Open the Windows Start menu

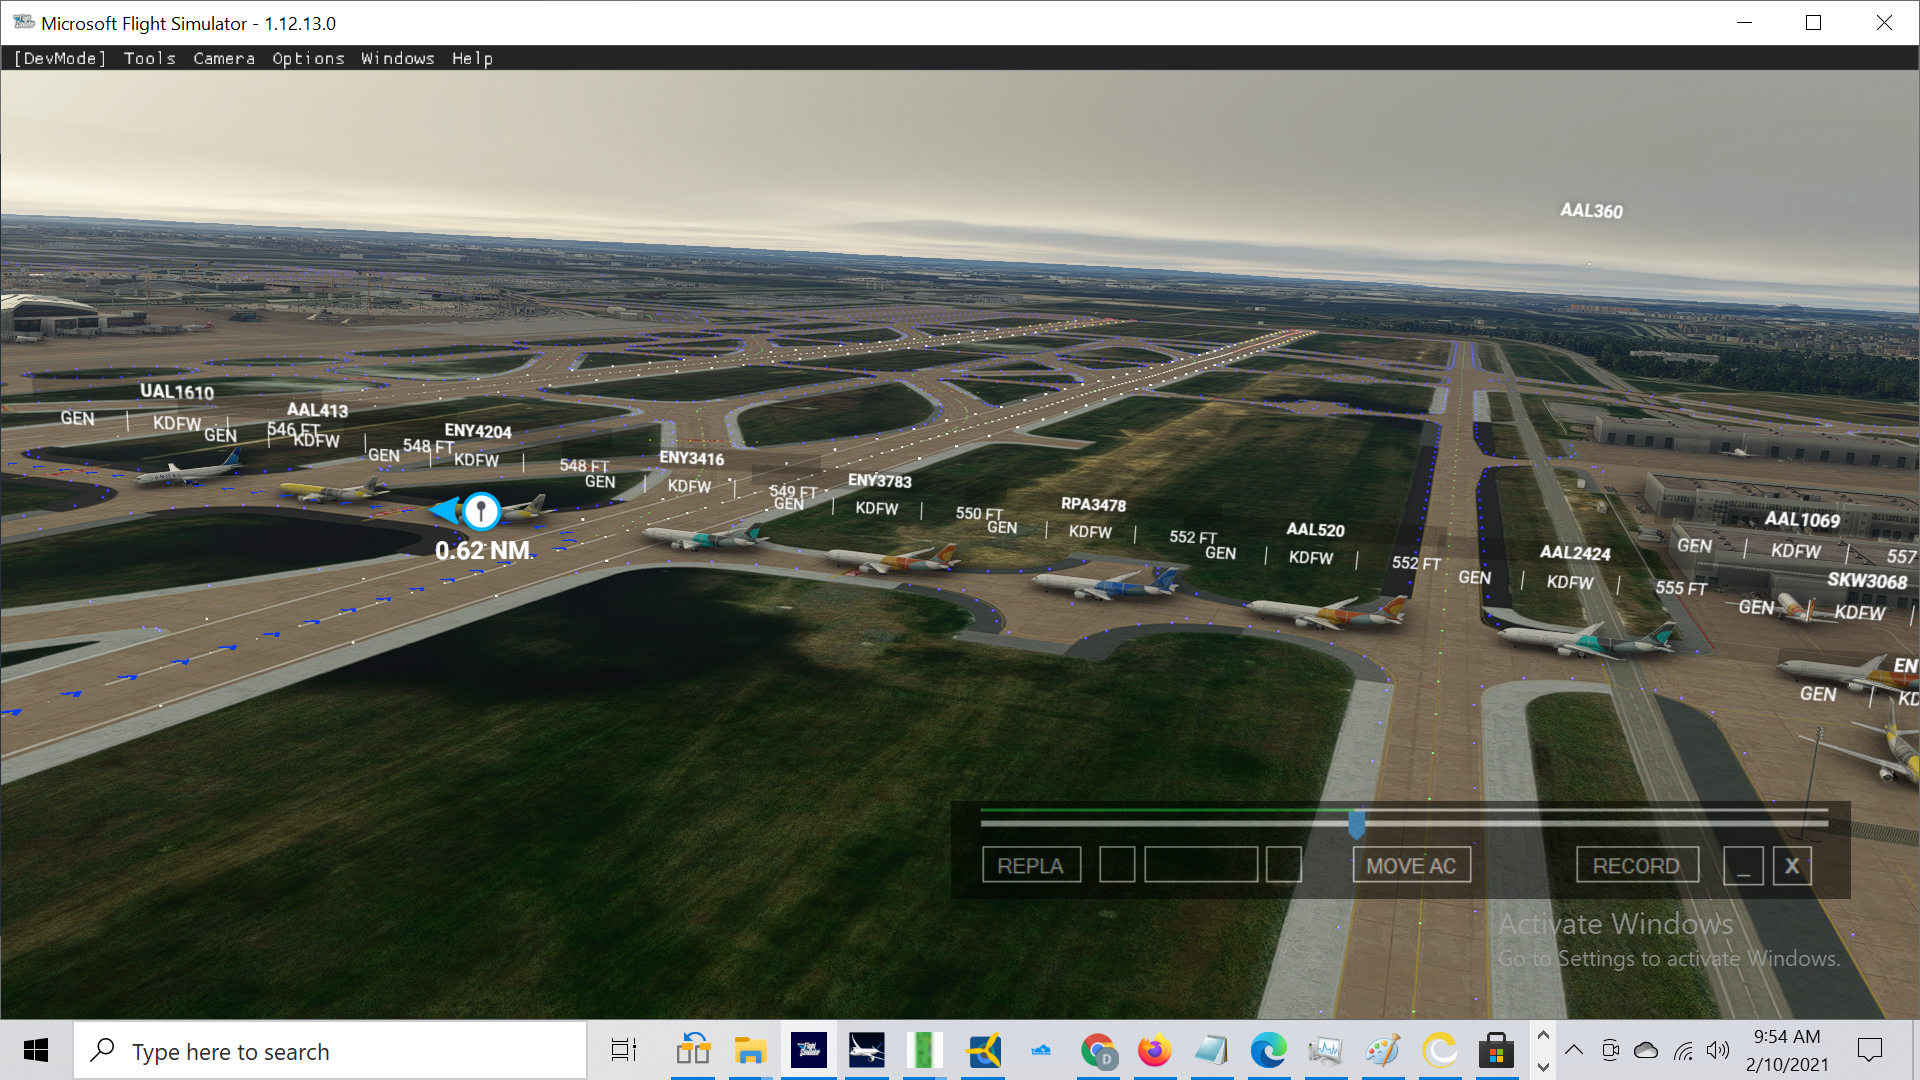pyautogui.click(x=36, y=1050)
